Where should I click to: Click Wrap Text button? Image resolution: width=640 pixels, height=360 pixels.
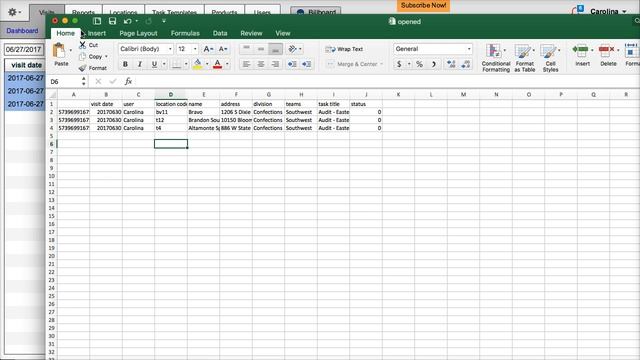pyautogui.click(x=344, y=49)
